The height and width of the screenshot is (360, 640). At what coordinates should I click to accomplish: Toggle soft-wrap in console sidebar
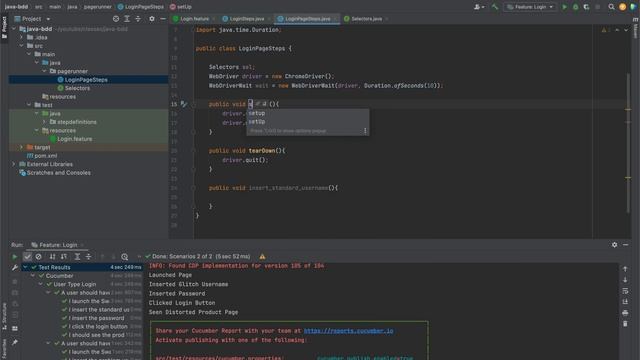(625, 291)
